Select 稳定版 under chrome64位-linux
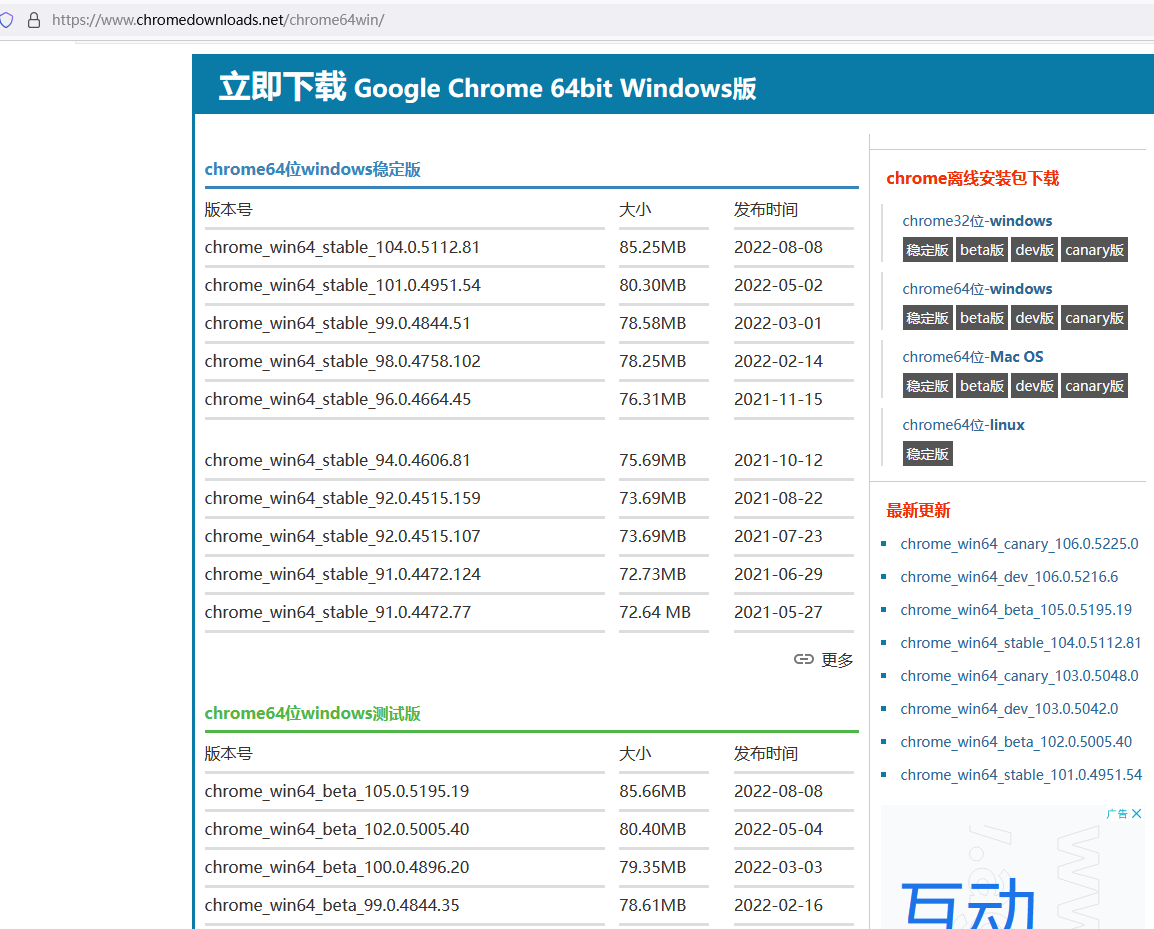Screen dimensions: 1154x929 point(927,454)
